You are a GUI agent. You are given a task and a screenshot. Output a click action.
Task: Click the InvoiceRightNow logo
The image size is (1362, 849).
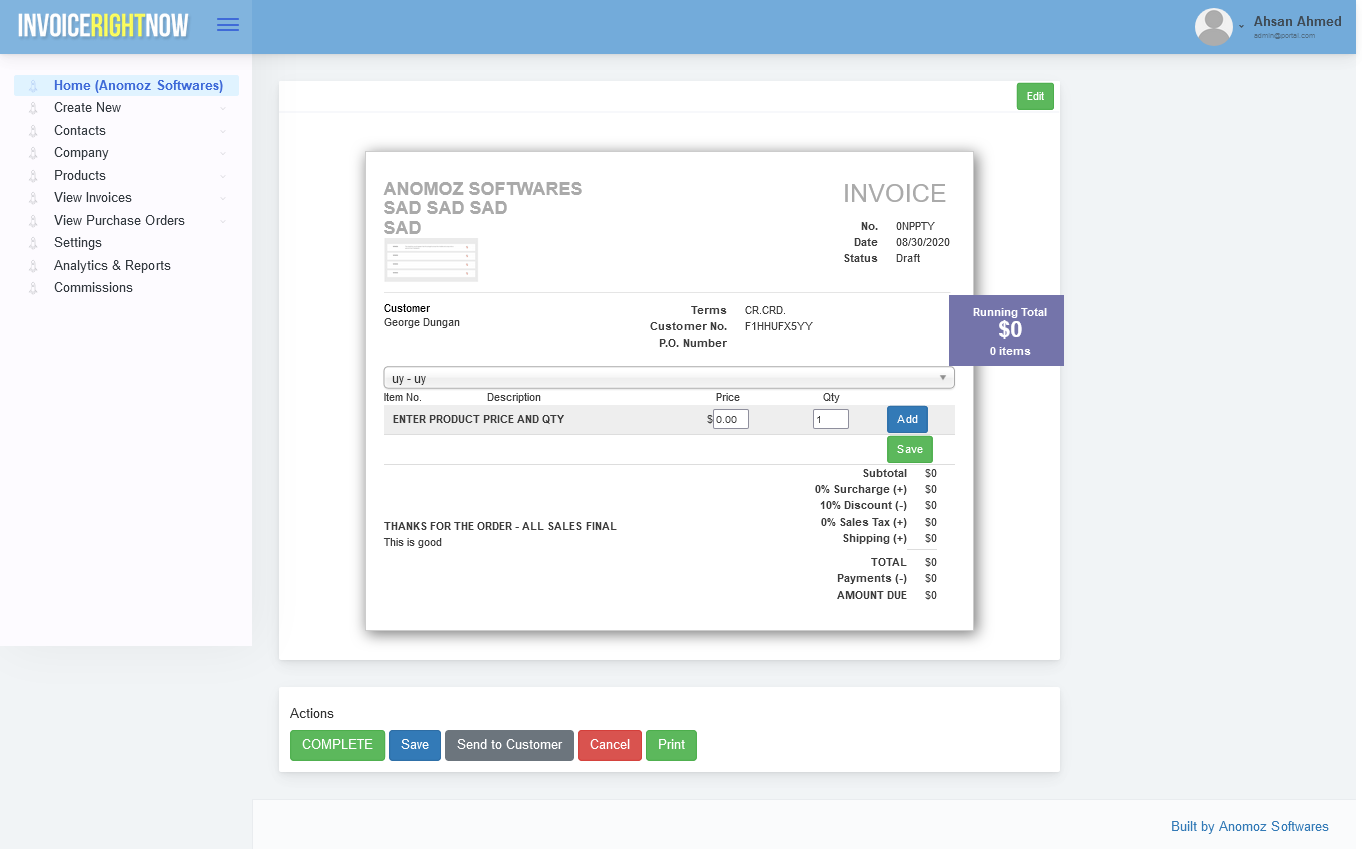click(x=103, y=26)
